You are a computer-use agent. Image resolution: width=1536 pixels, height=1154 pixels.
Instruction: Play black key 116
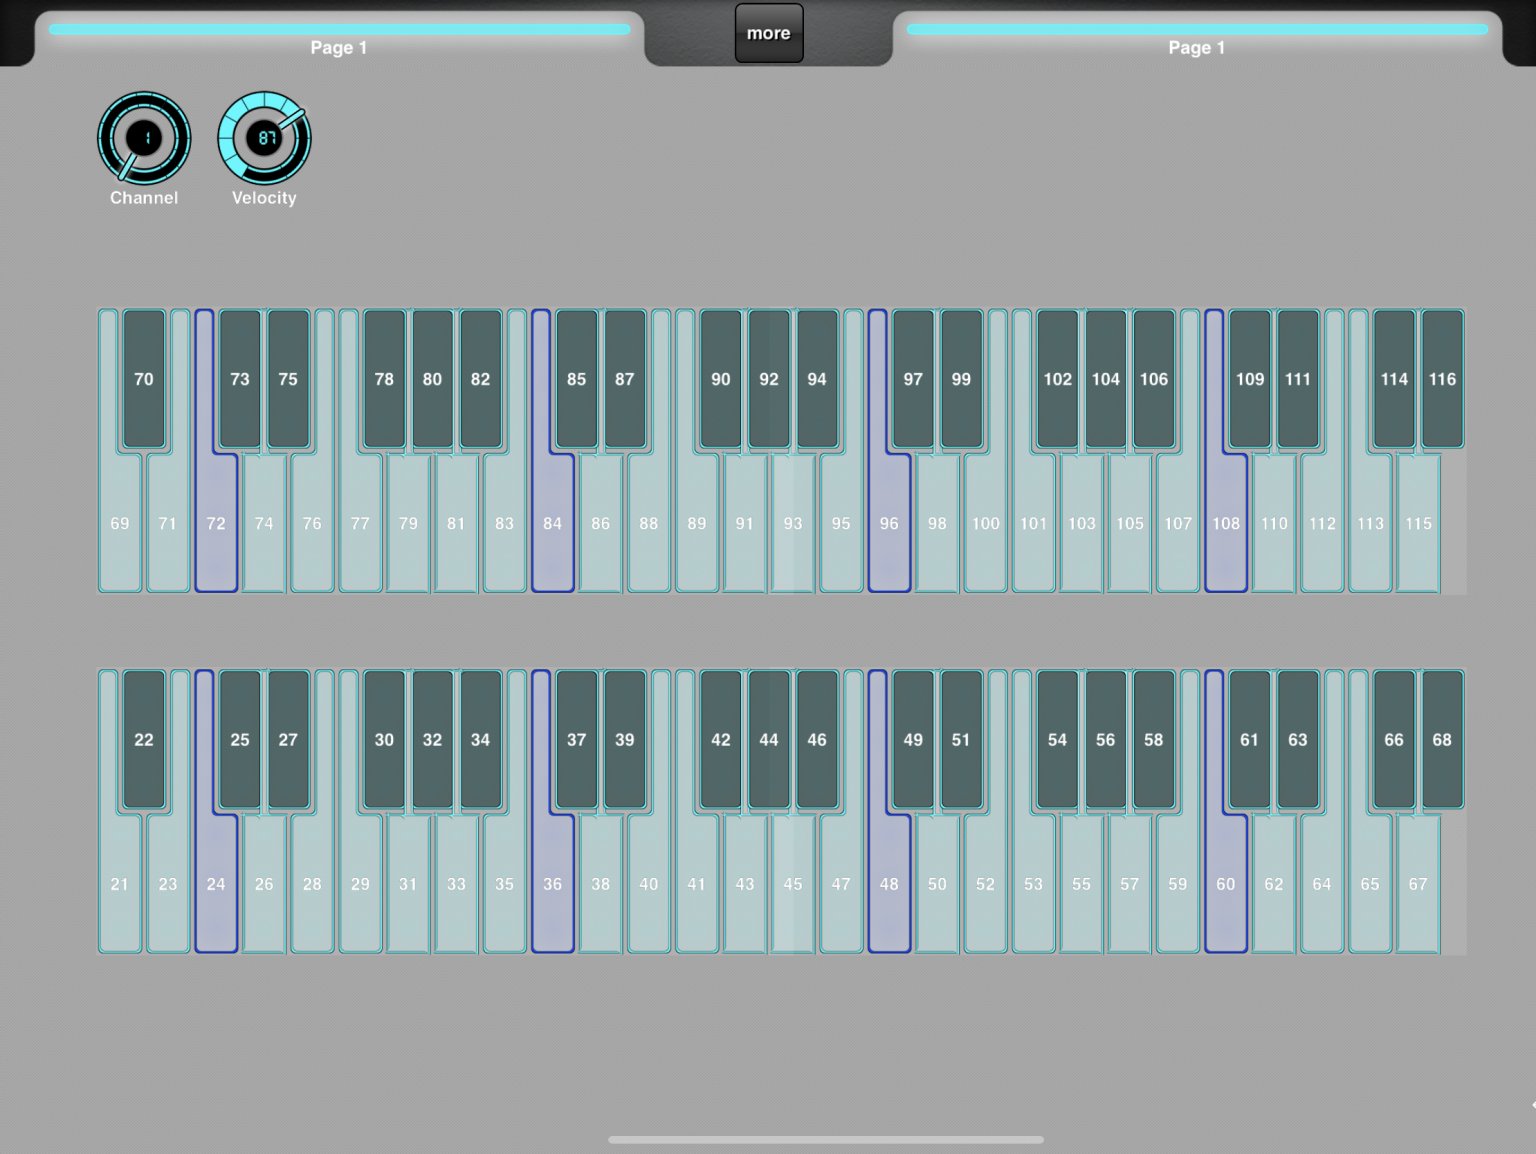click(x=1442, y=378)
